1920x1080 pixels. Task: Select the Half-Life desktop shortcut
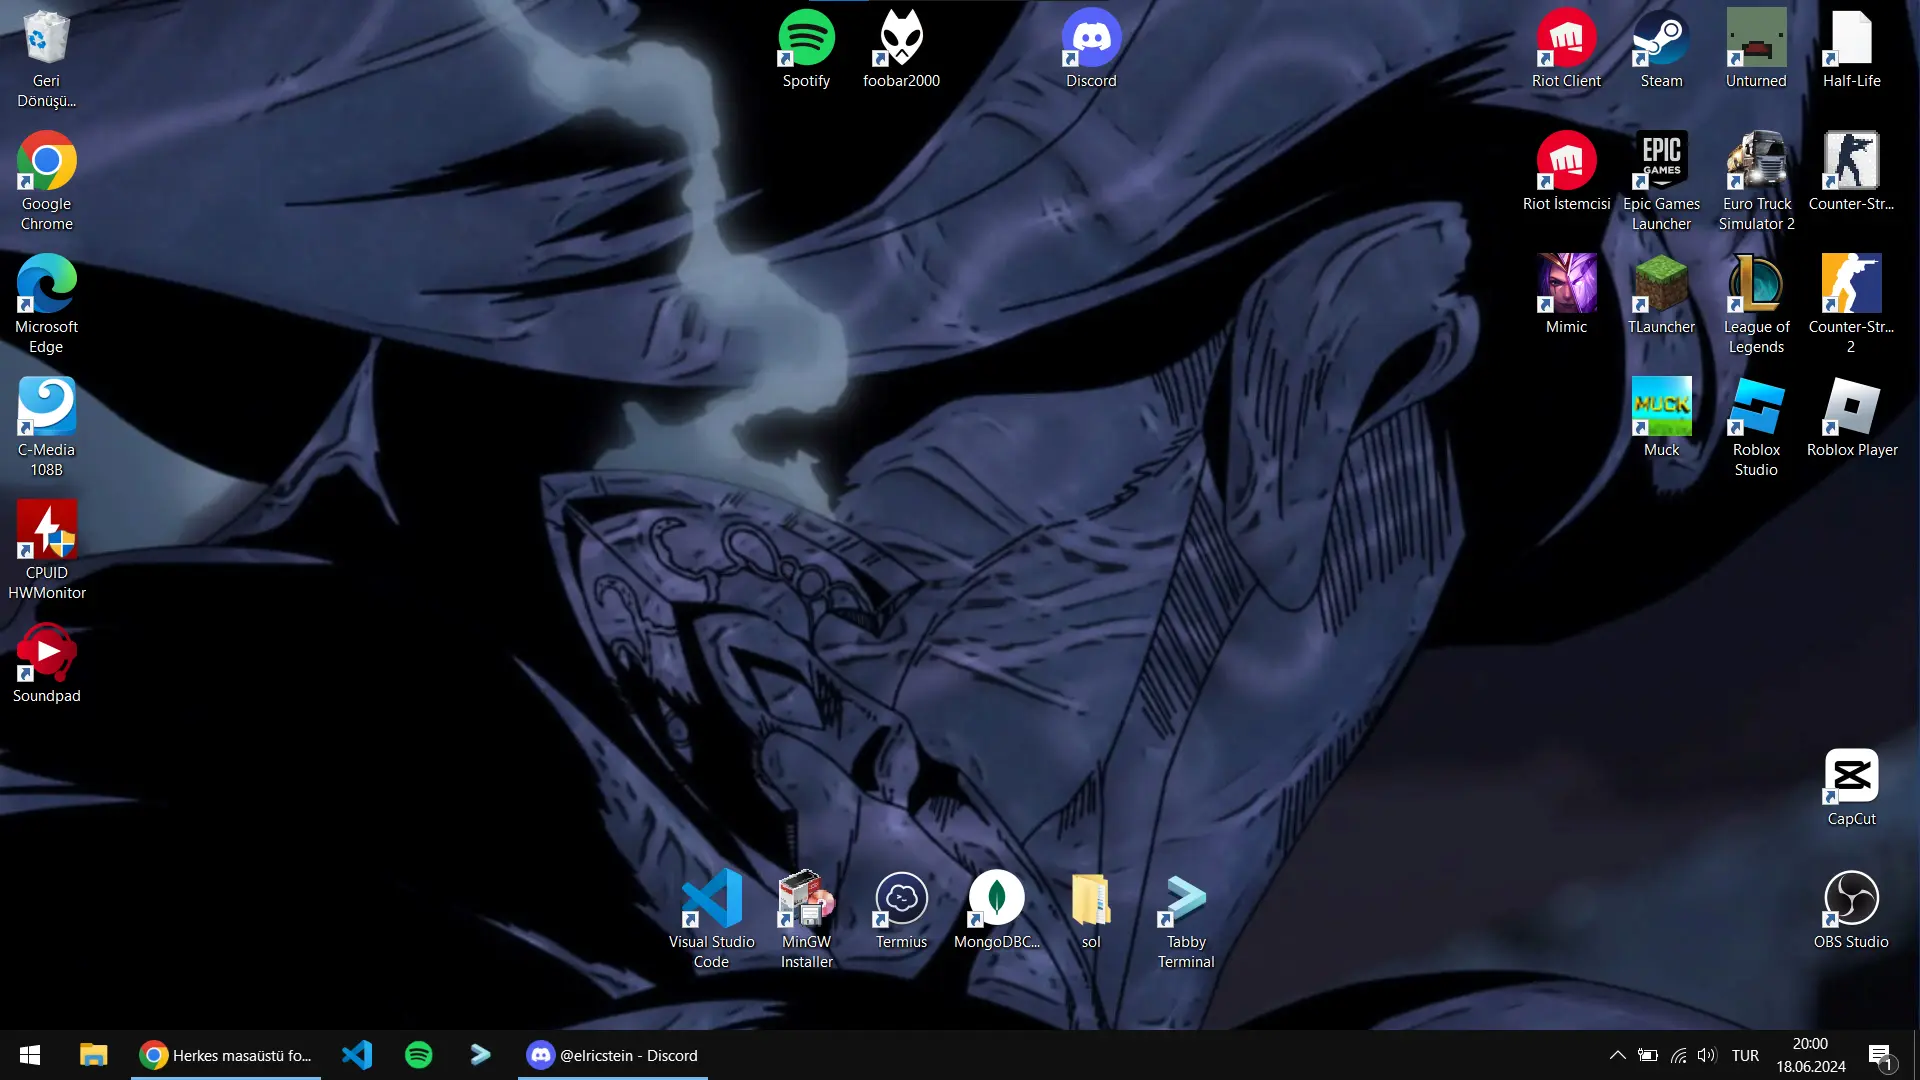pyautogui.click(x=1851, y=48)
